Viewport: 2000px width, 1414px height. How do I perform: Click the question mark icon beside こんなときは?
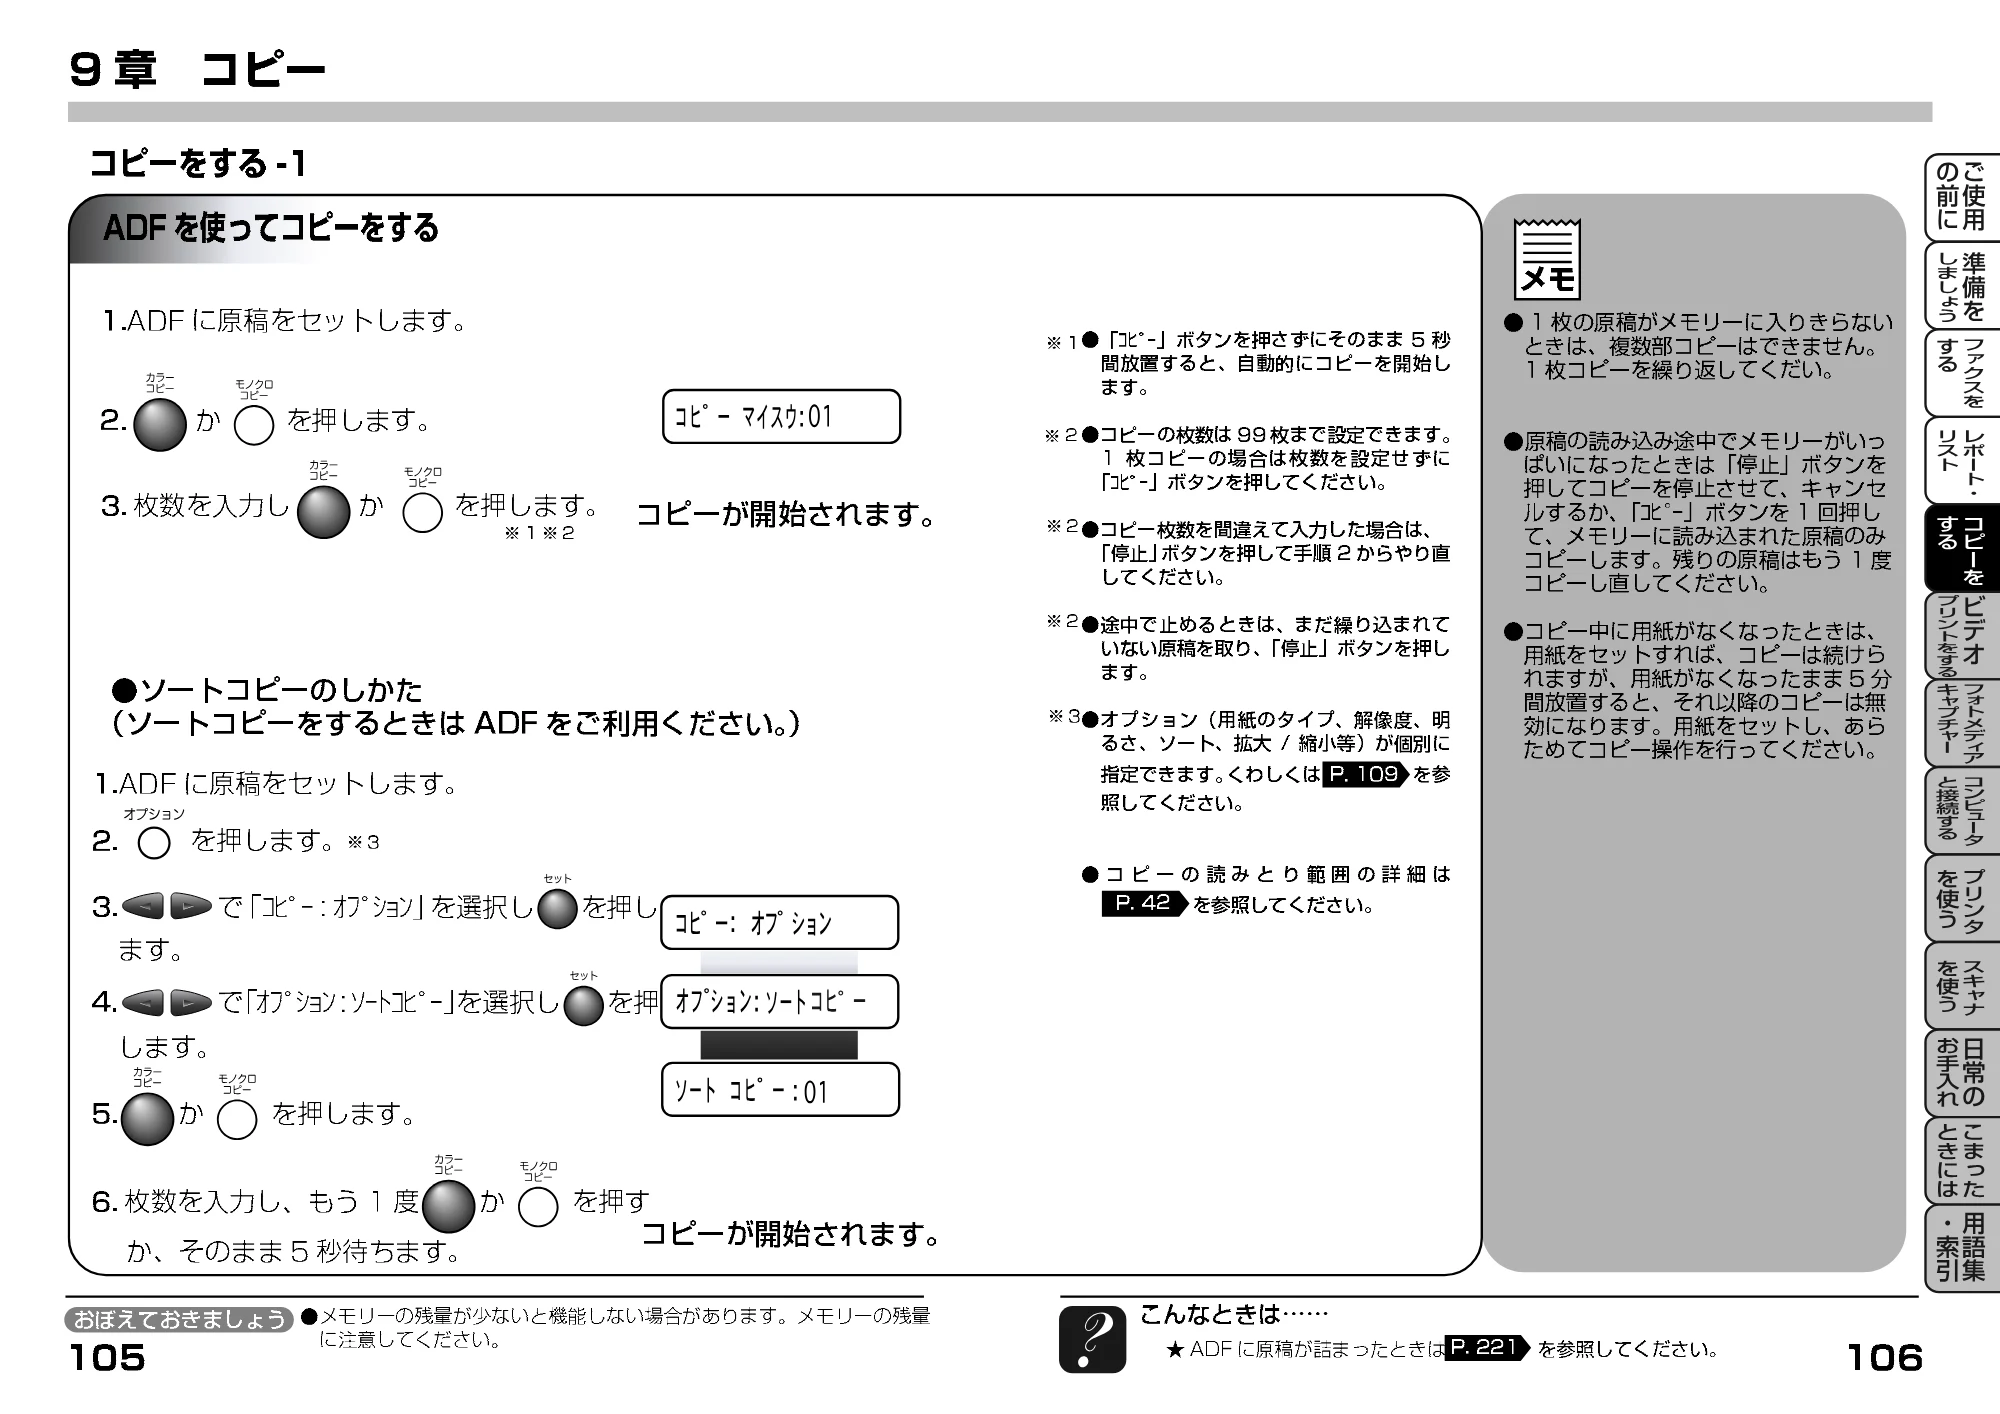(x=1092, y=1340)
